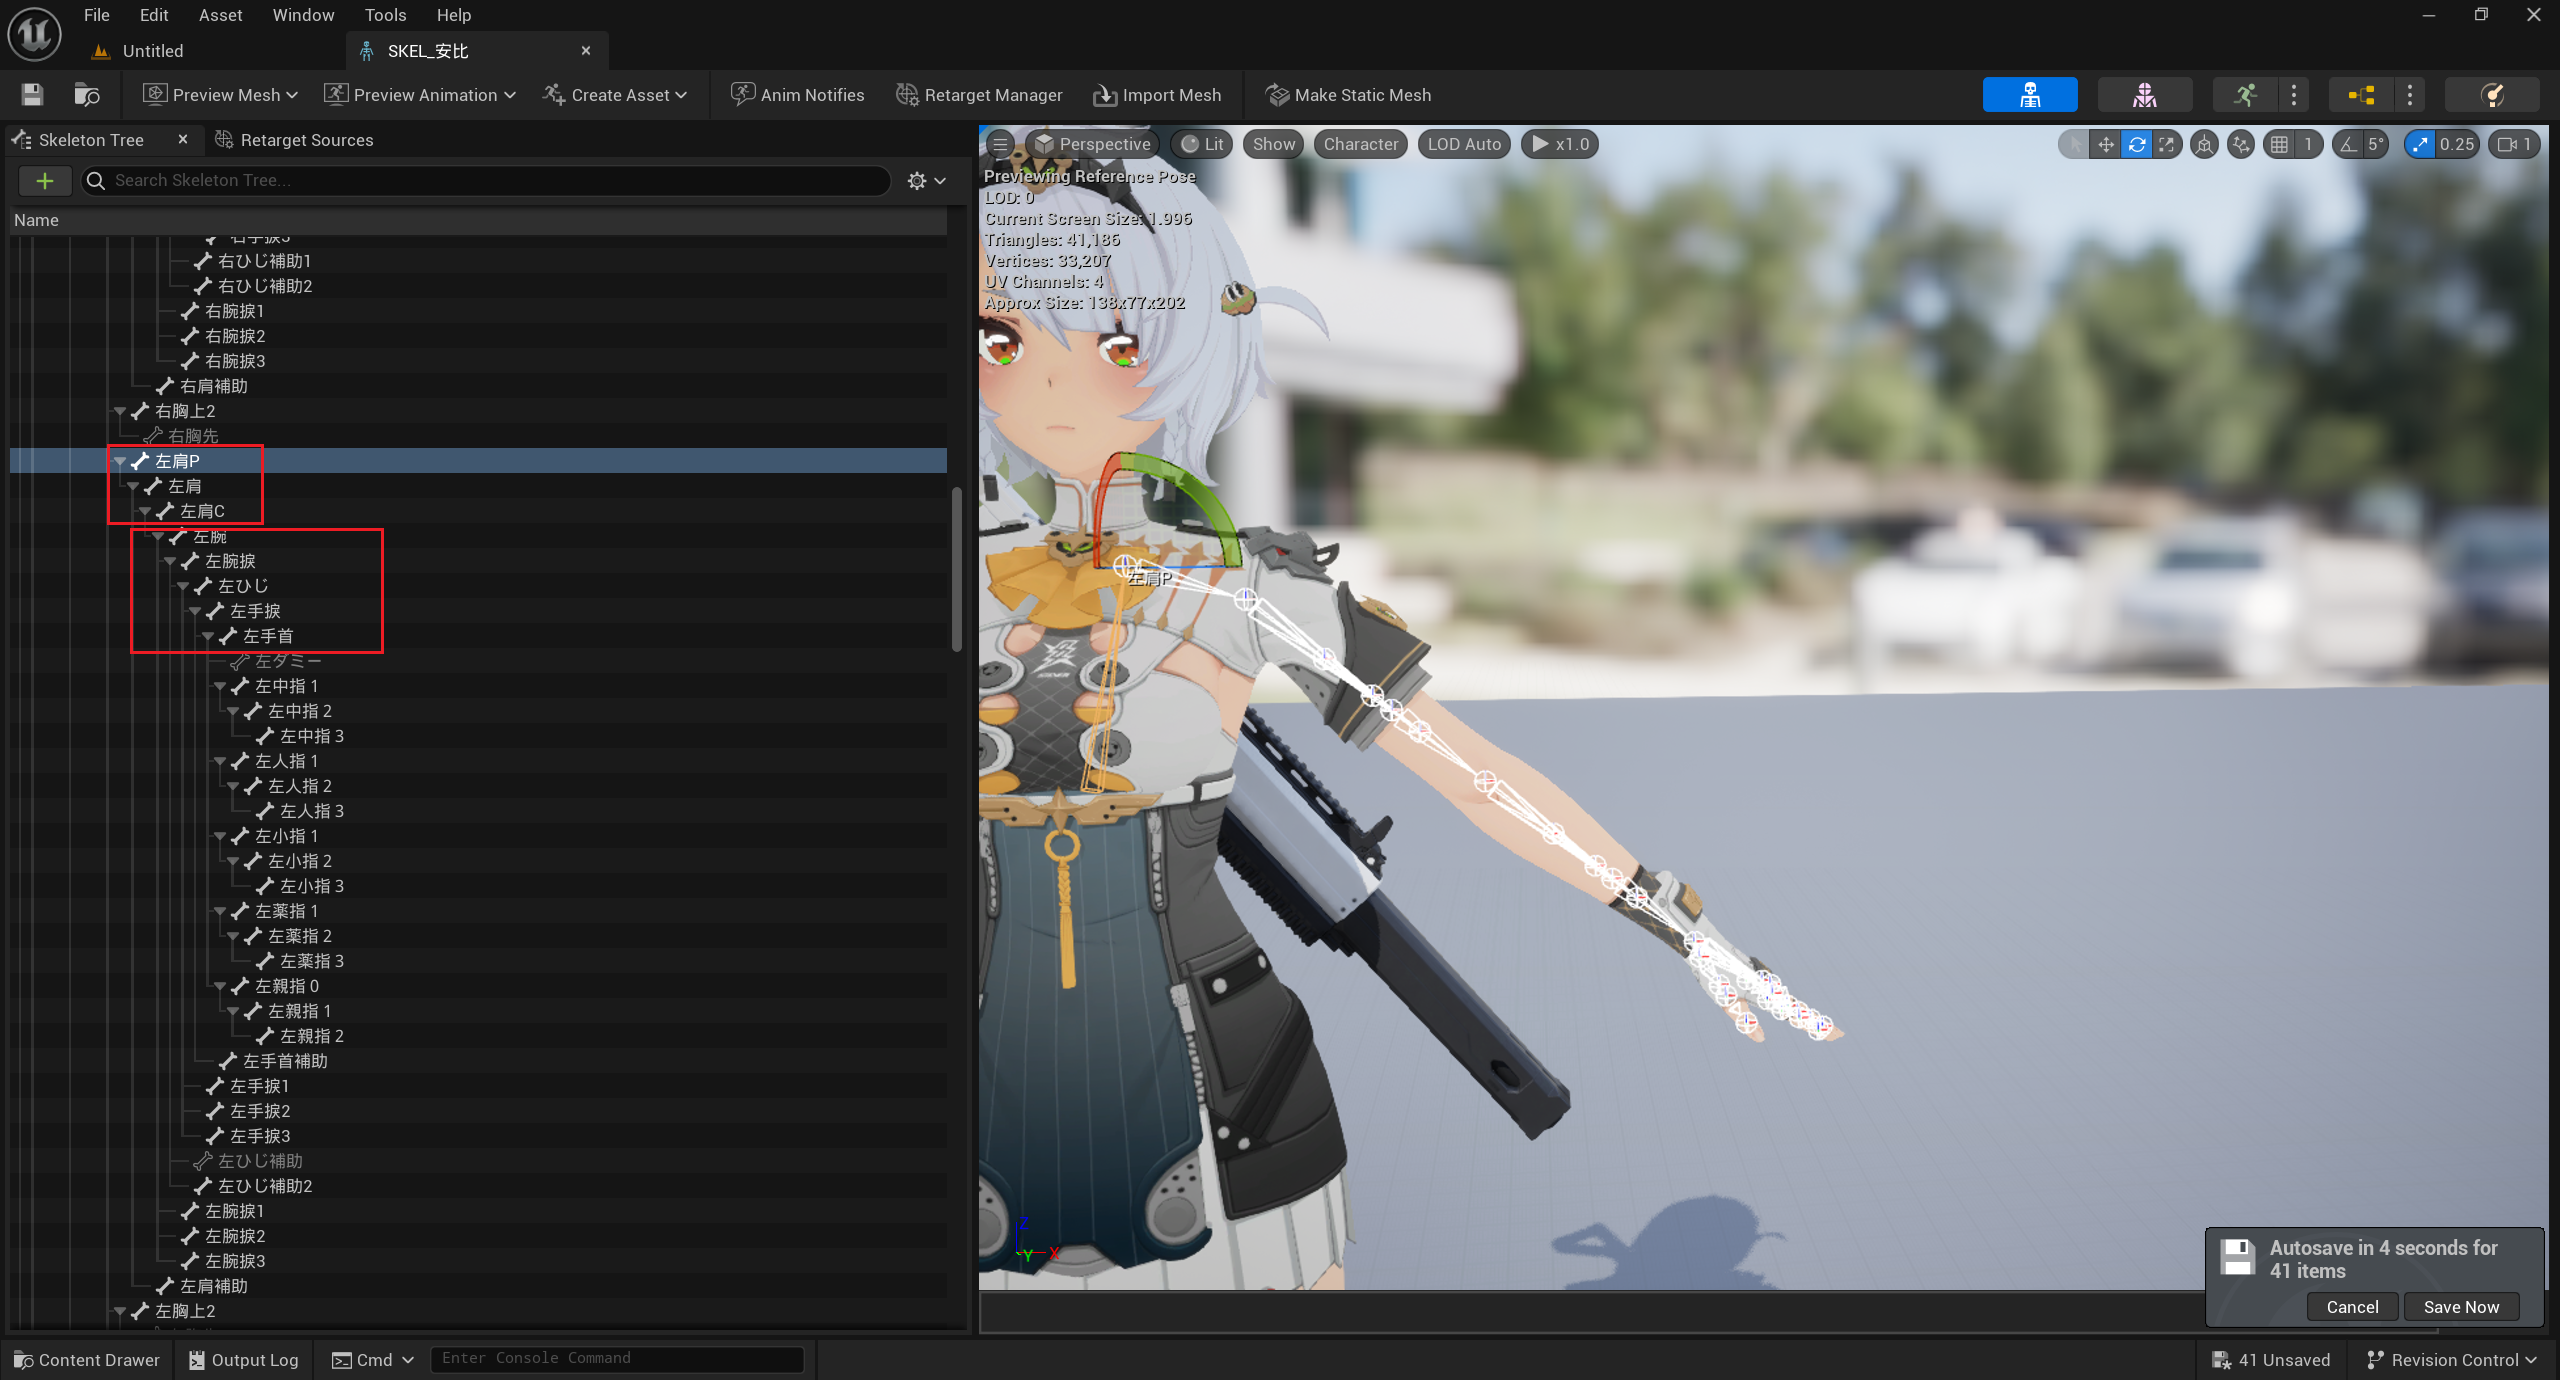The image size is (2560, 1380).
Task: Collapse the 左肩P bone in Skeleton Tree
Action: [x=120, y=460]
